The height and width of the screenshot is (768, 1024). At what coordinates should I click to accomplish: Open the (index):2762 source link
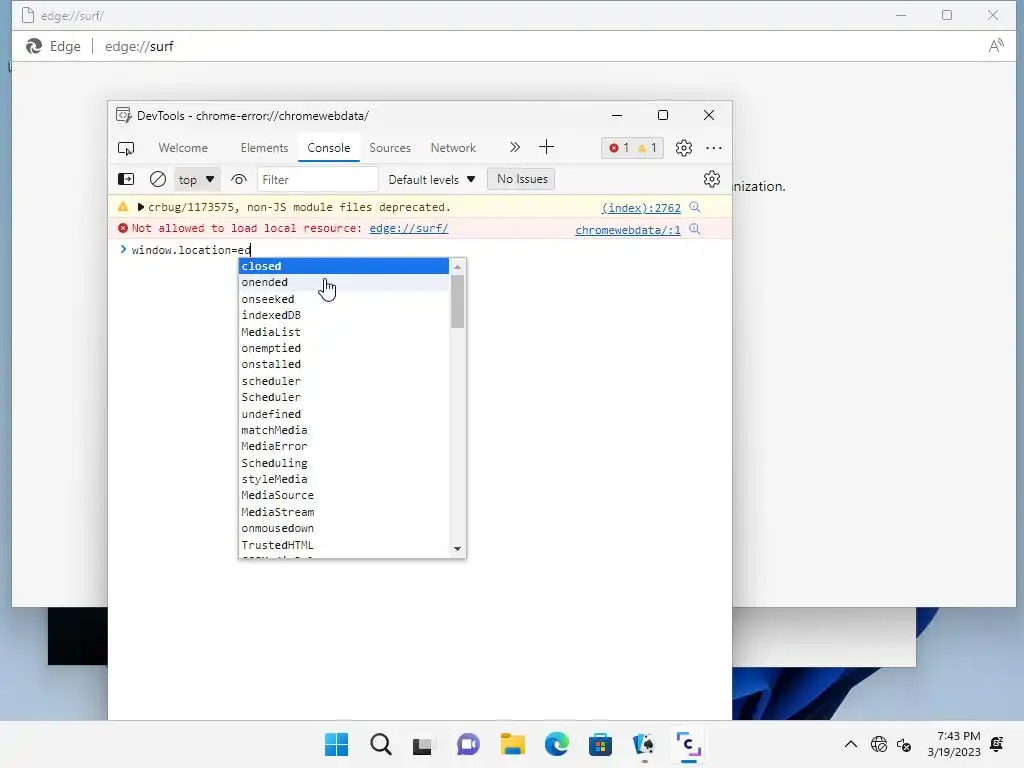point(641,208)
